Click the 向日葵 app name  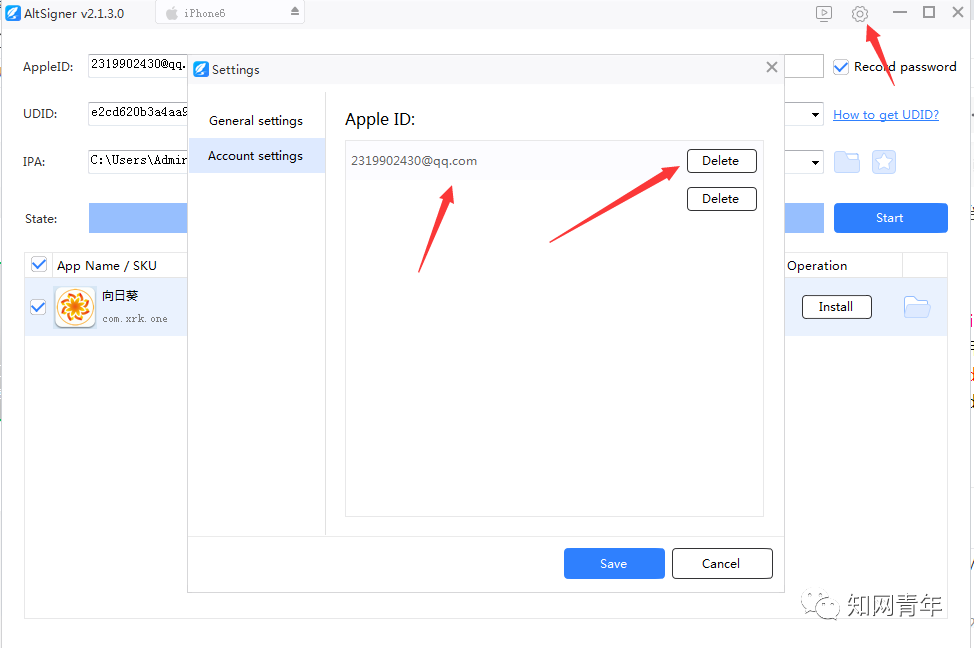[120, 296]
